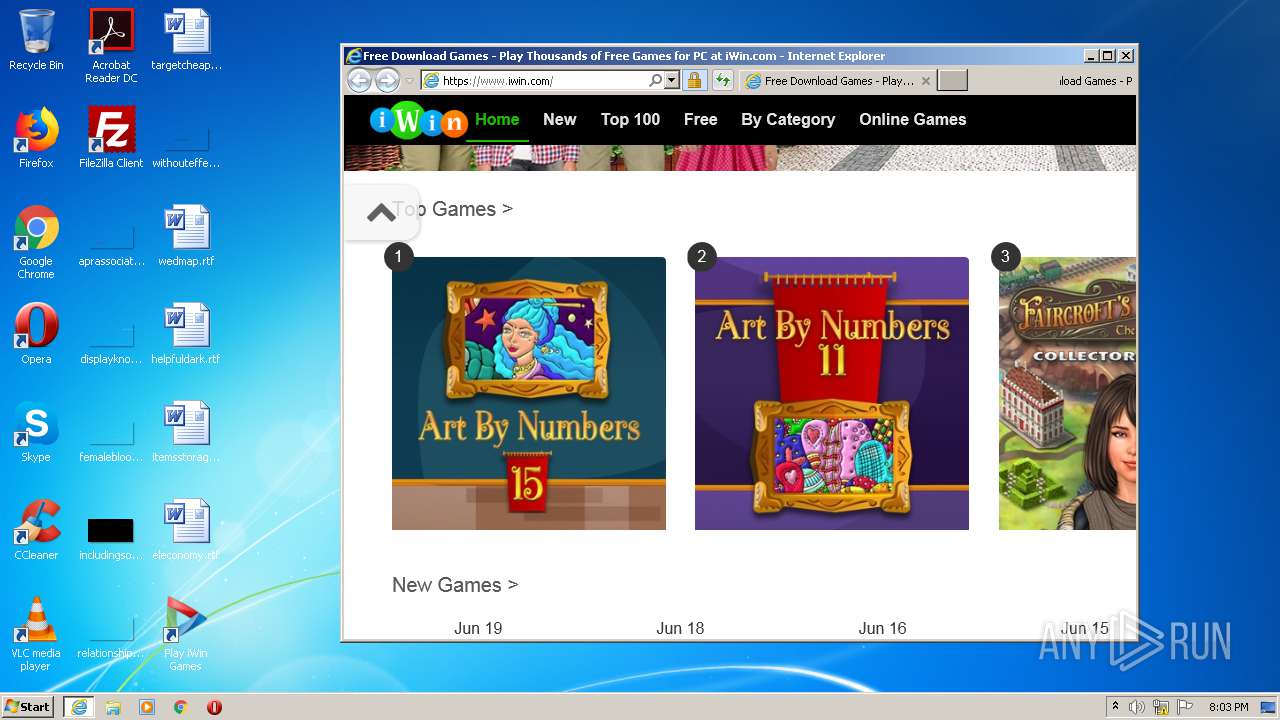Launch CCleaner desktop shortcut

coord(36,530)
